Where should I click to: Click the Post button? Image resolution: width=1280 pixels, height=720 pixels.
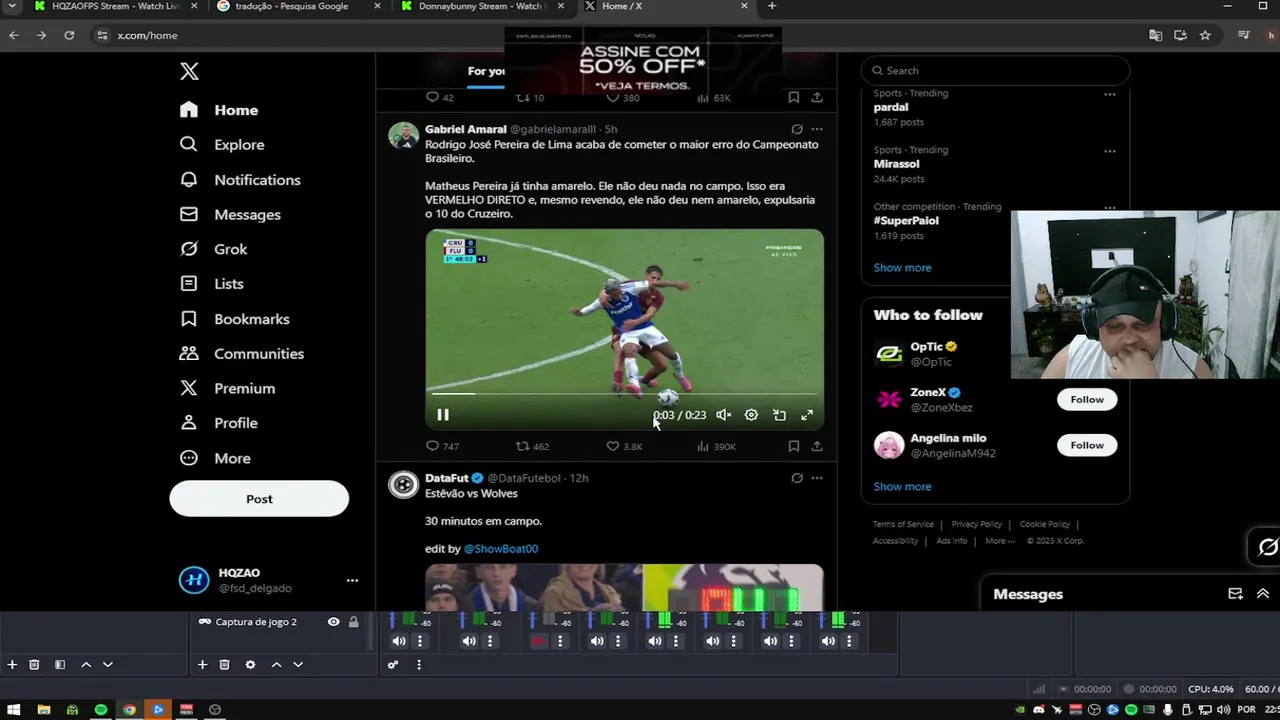coord(259,499)
